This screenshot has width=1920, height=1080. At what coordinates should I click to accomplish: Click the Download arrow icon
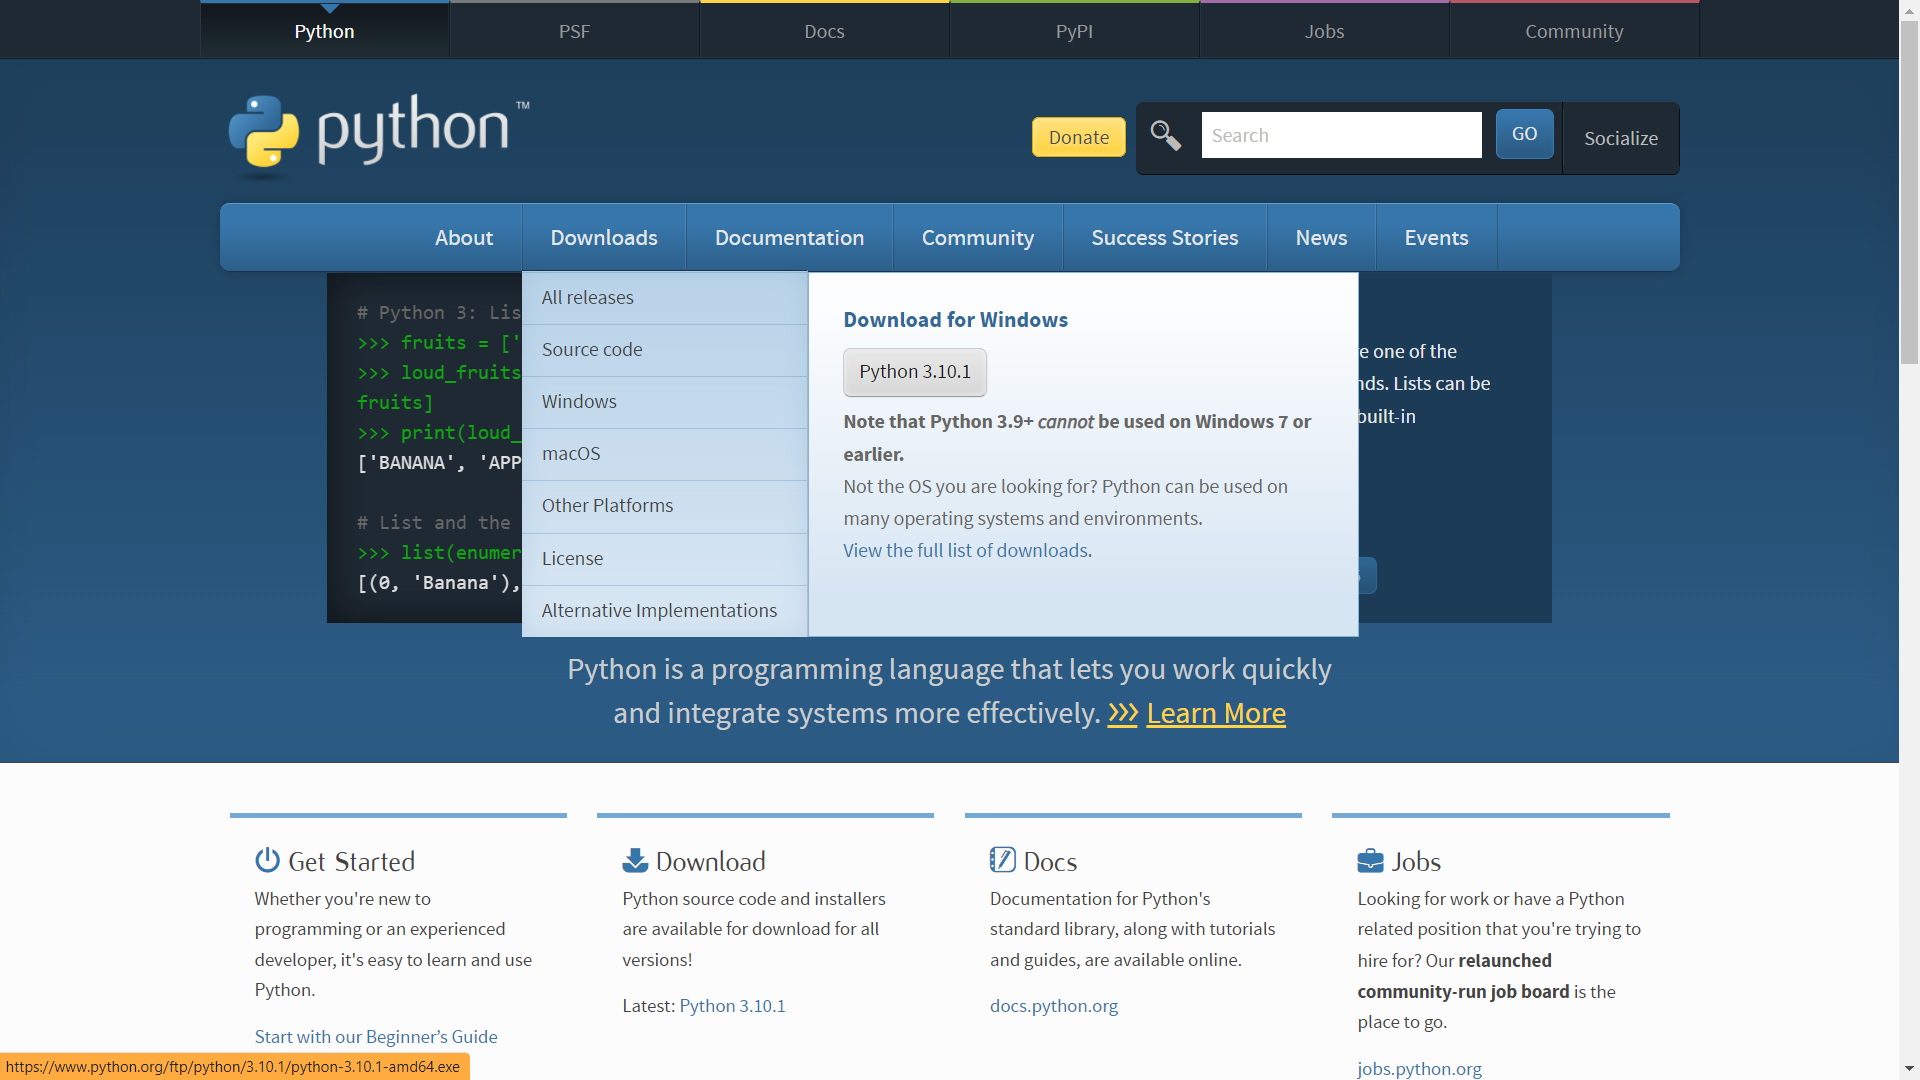635,860
